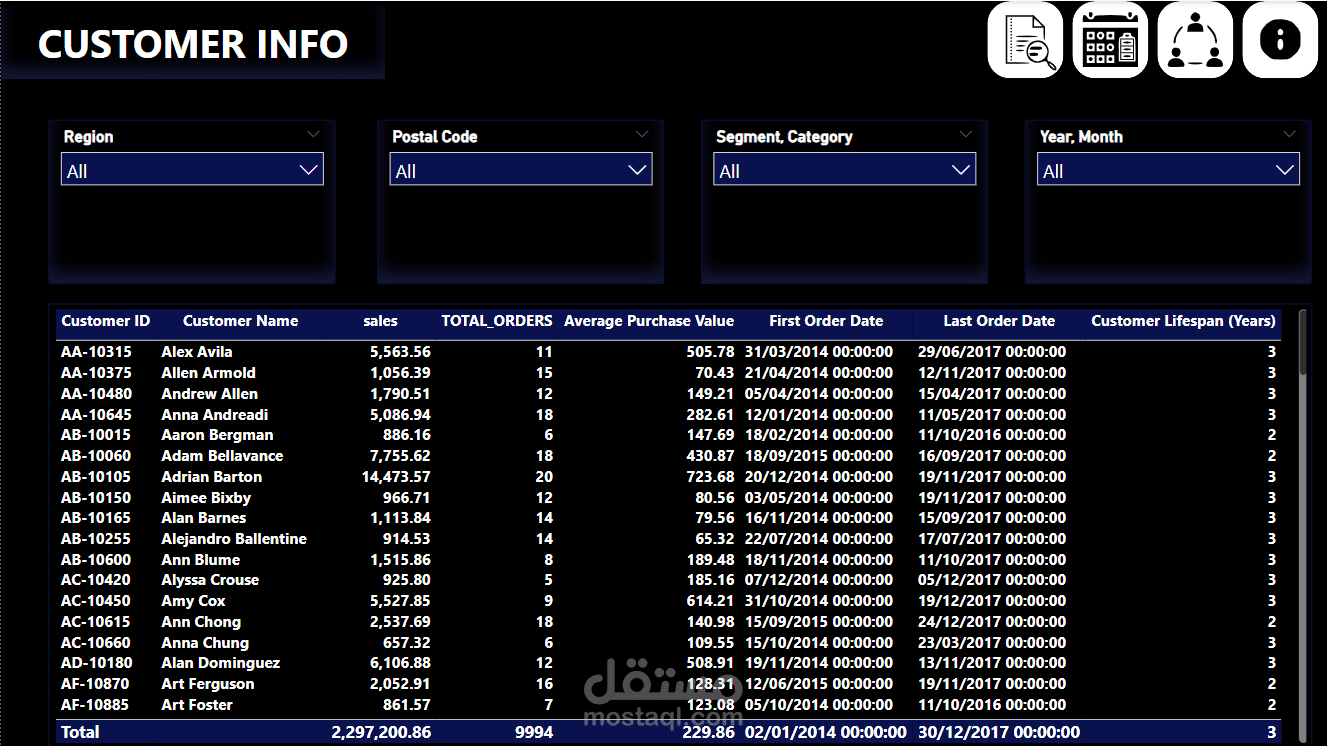Open the customer network people icon
This screenshot has height=746, width=1327.
pyautogui.click(x=1195, y=40)
